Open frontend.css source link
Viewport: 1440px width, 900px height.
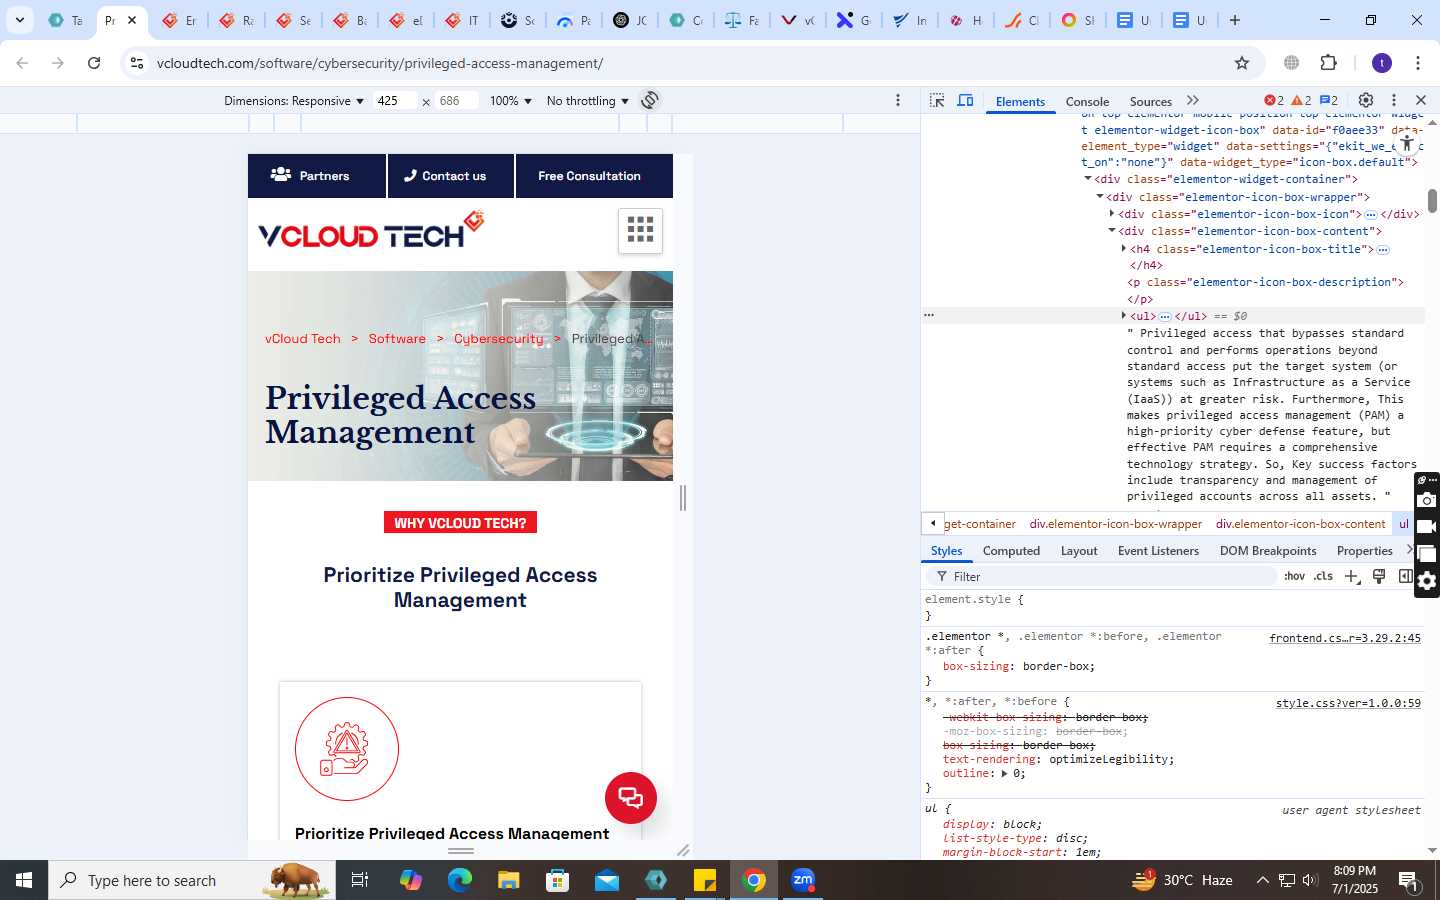click(1344, 638)
